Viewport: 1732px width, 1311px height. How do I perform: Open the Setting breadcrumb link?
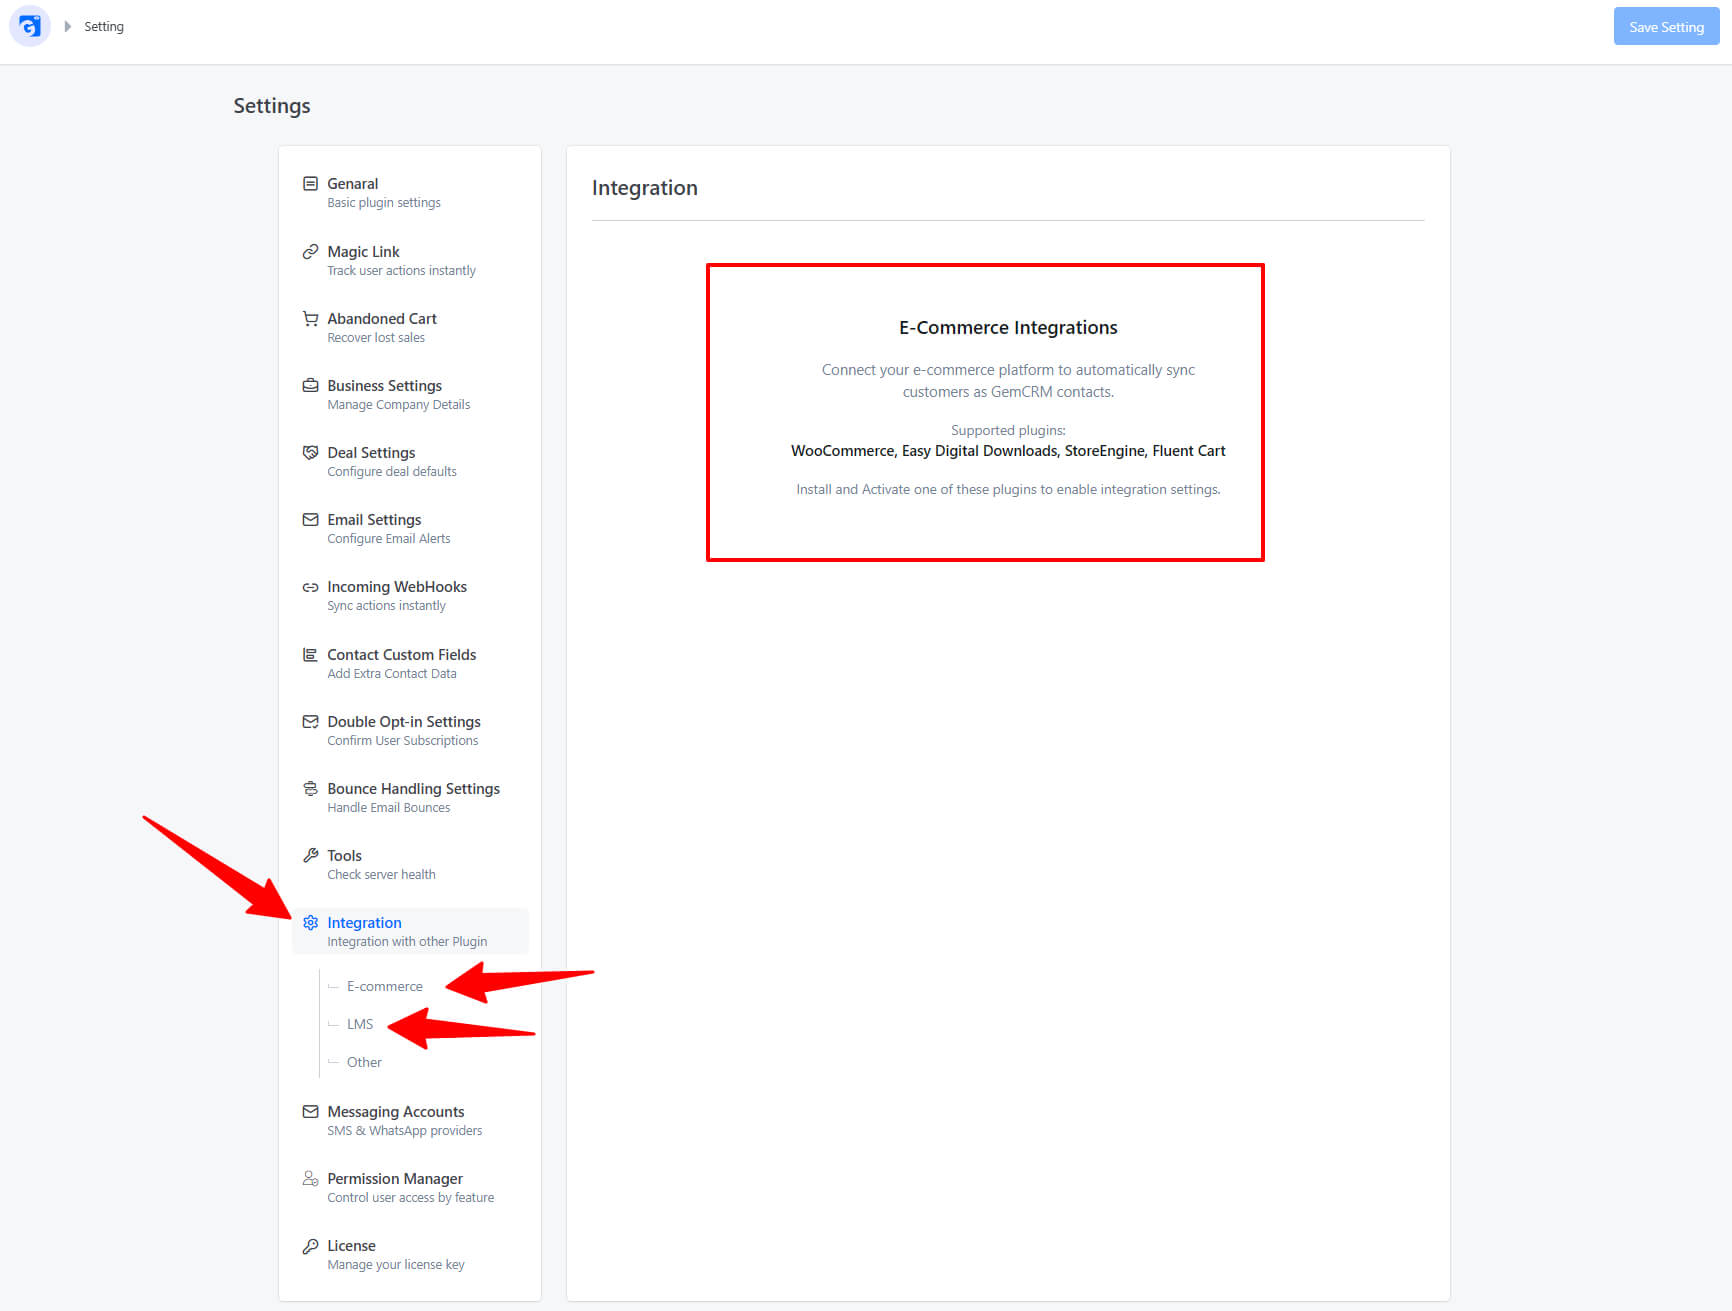(104, 27)
